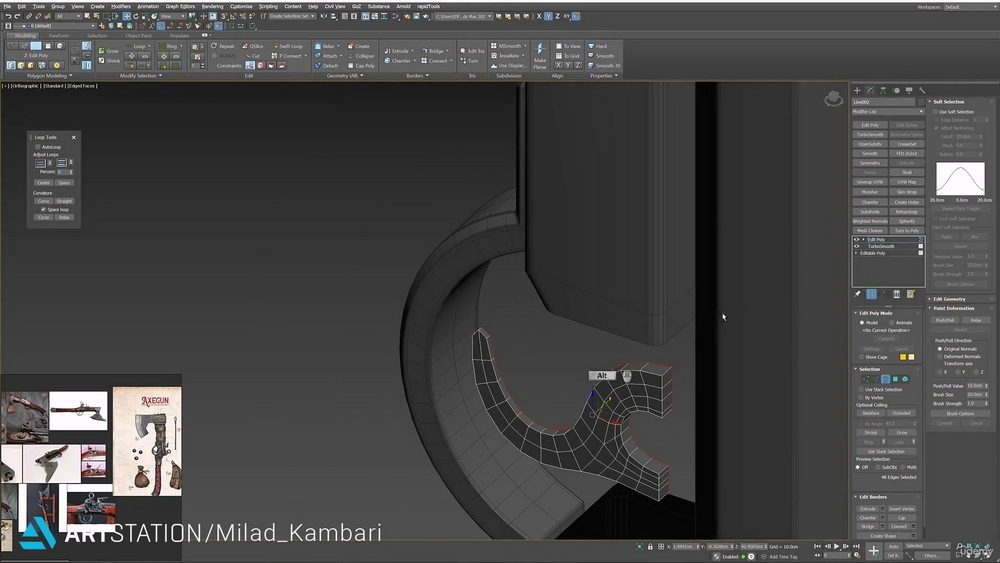Select the Animate radio button in Edit Poly Mode
The height and width of the screenshot is (563, 1000).
tap(892, 323)
